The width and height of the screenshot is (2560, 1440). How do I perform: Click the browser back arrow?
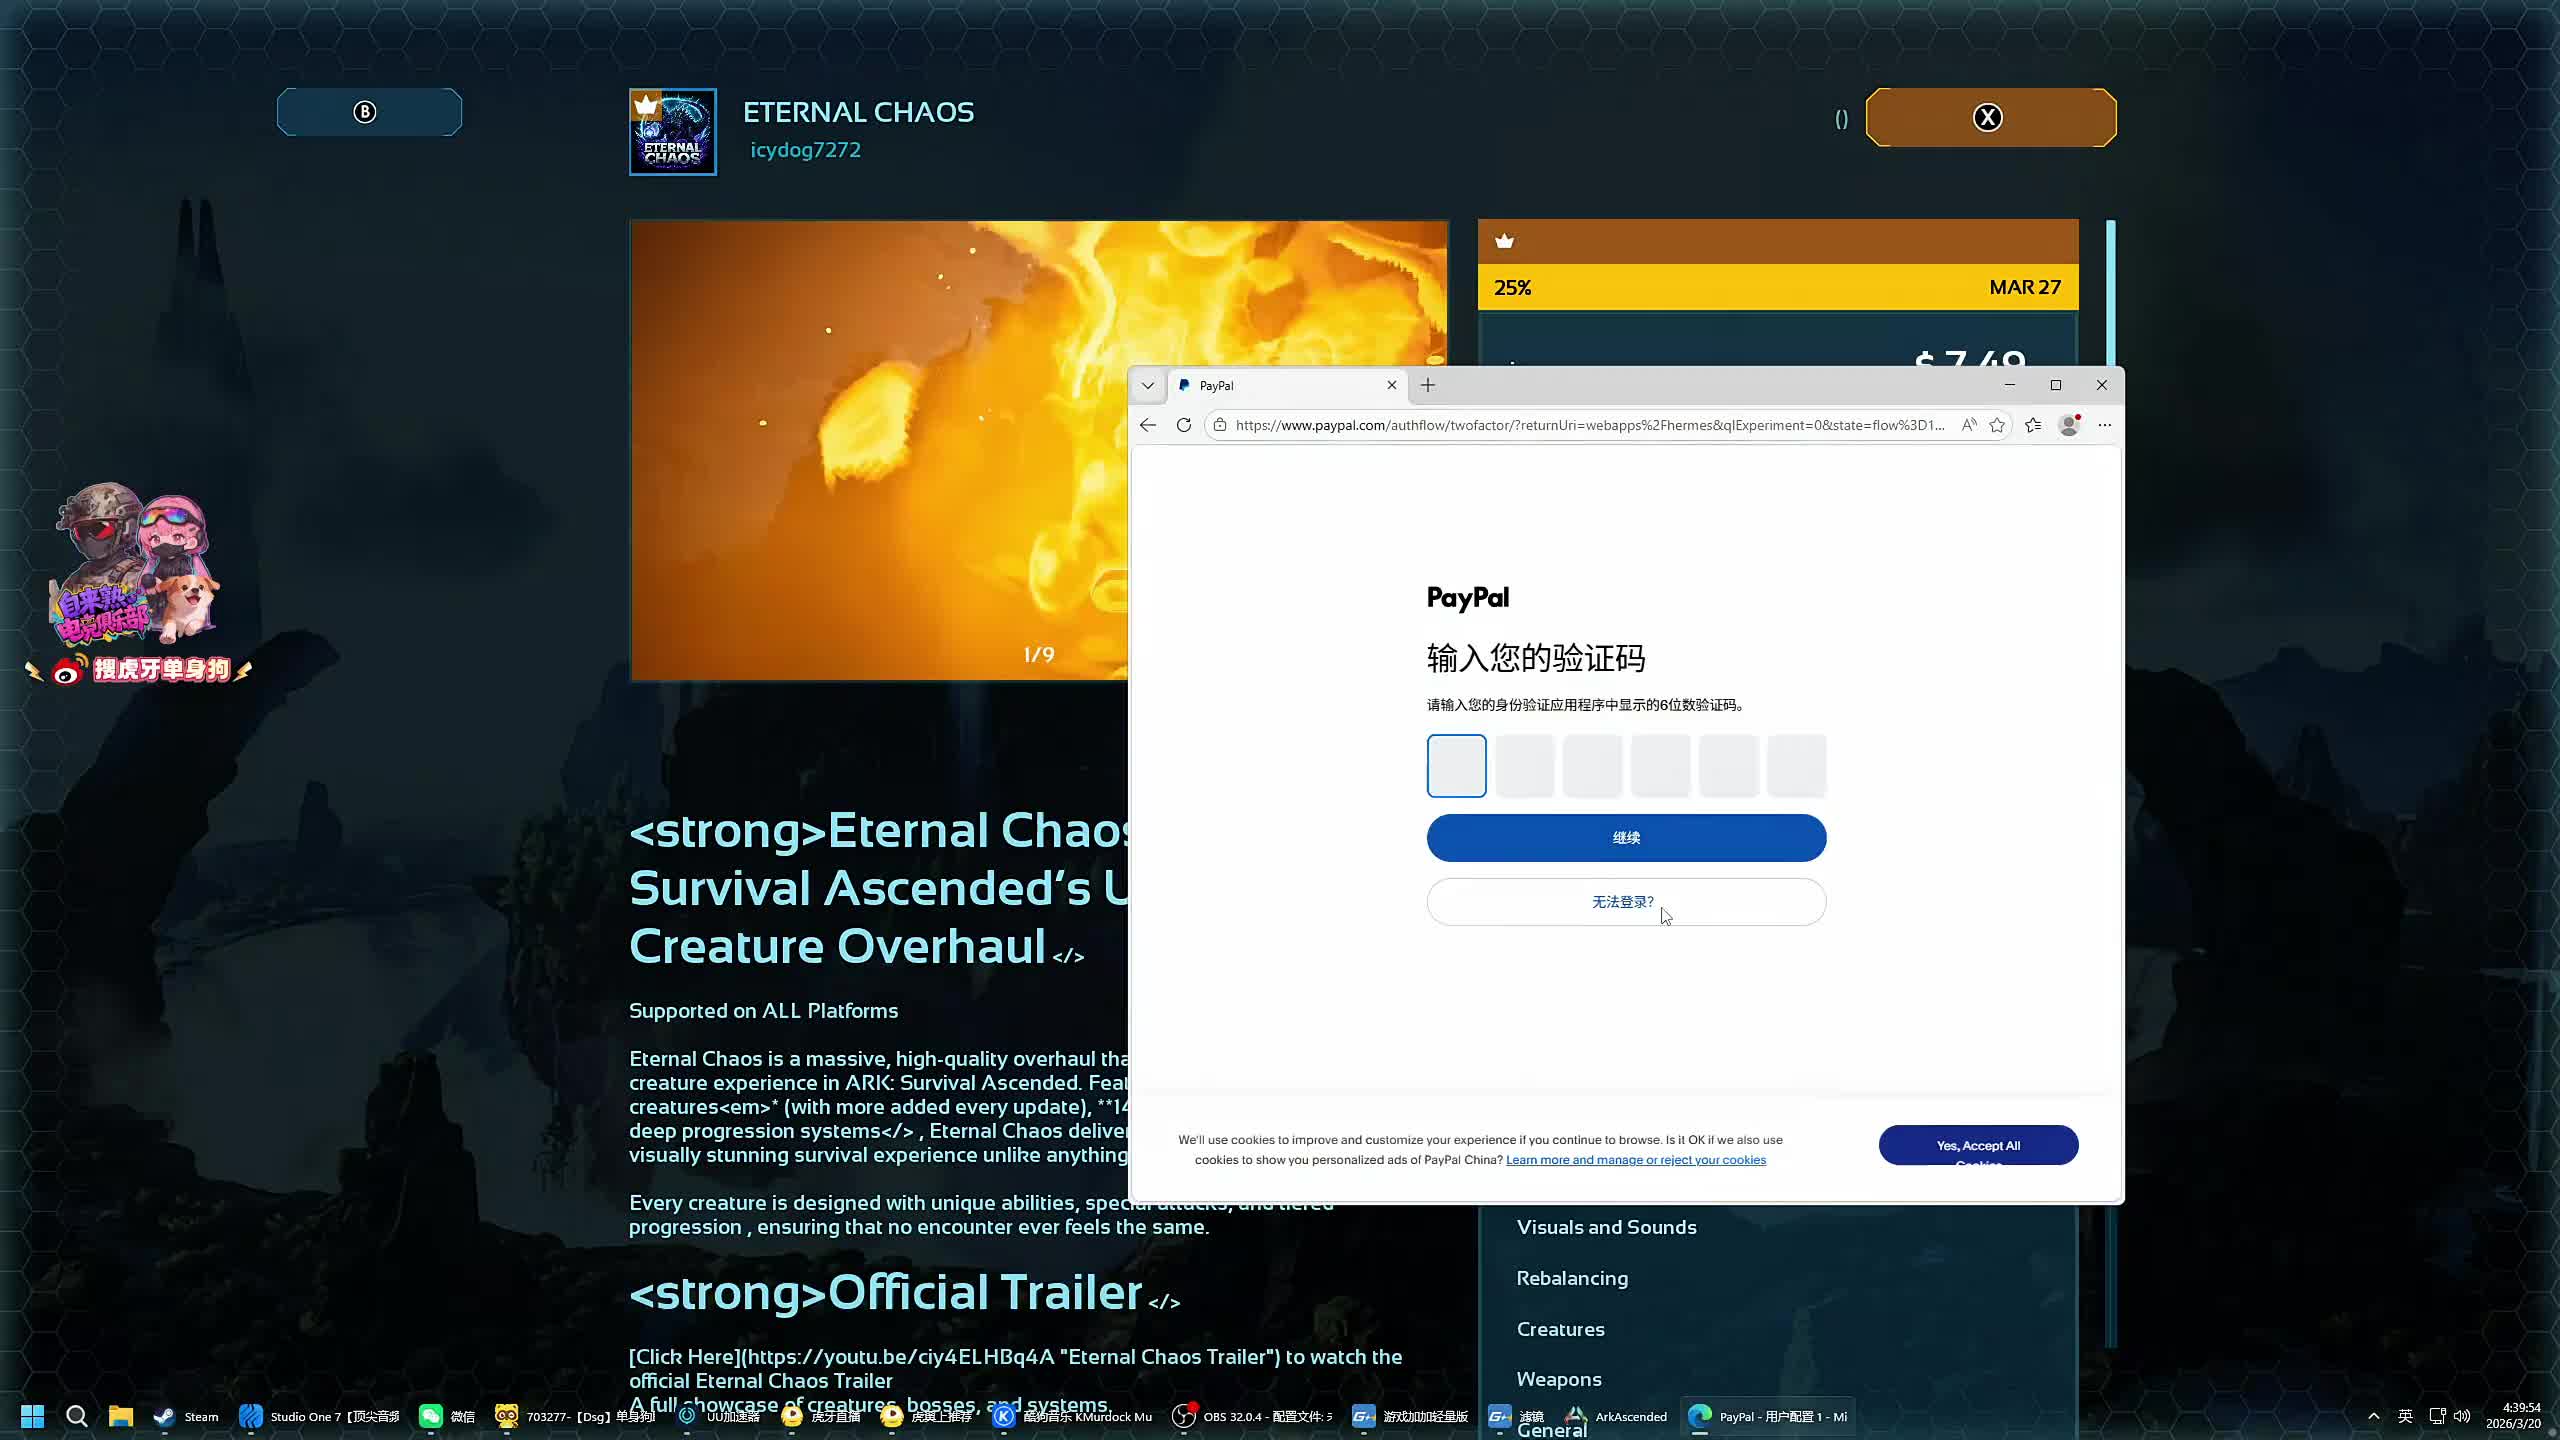tap(1148, 425)
